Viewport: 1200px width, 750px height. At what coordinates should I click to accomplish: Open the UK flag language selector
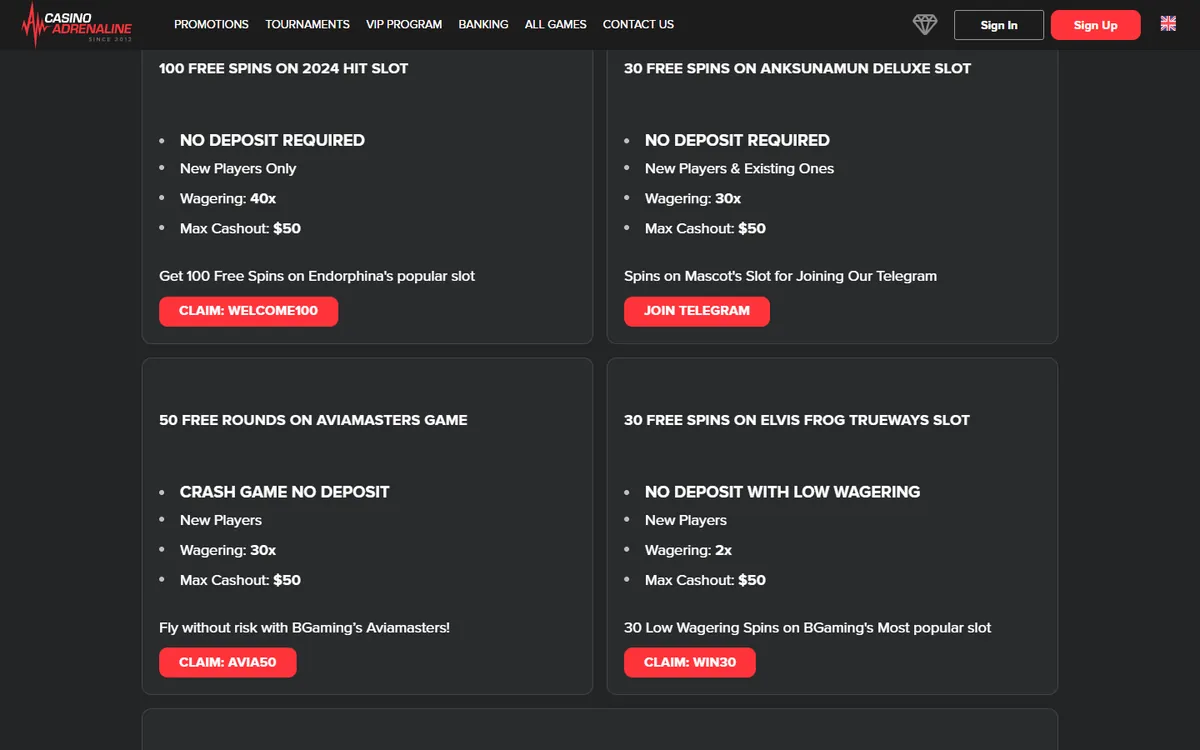click(x=1168, y=24)
